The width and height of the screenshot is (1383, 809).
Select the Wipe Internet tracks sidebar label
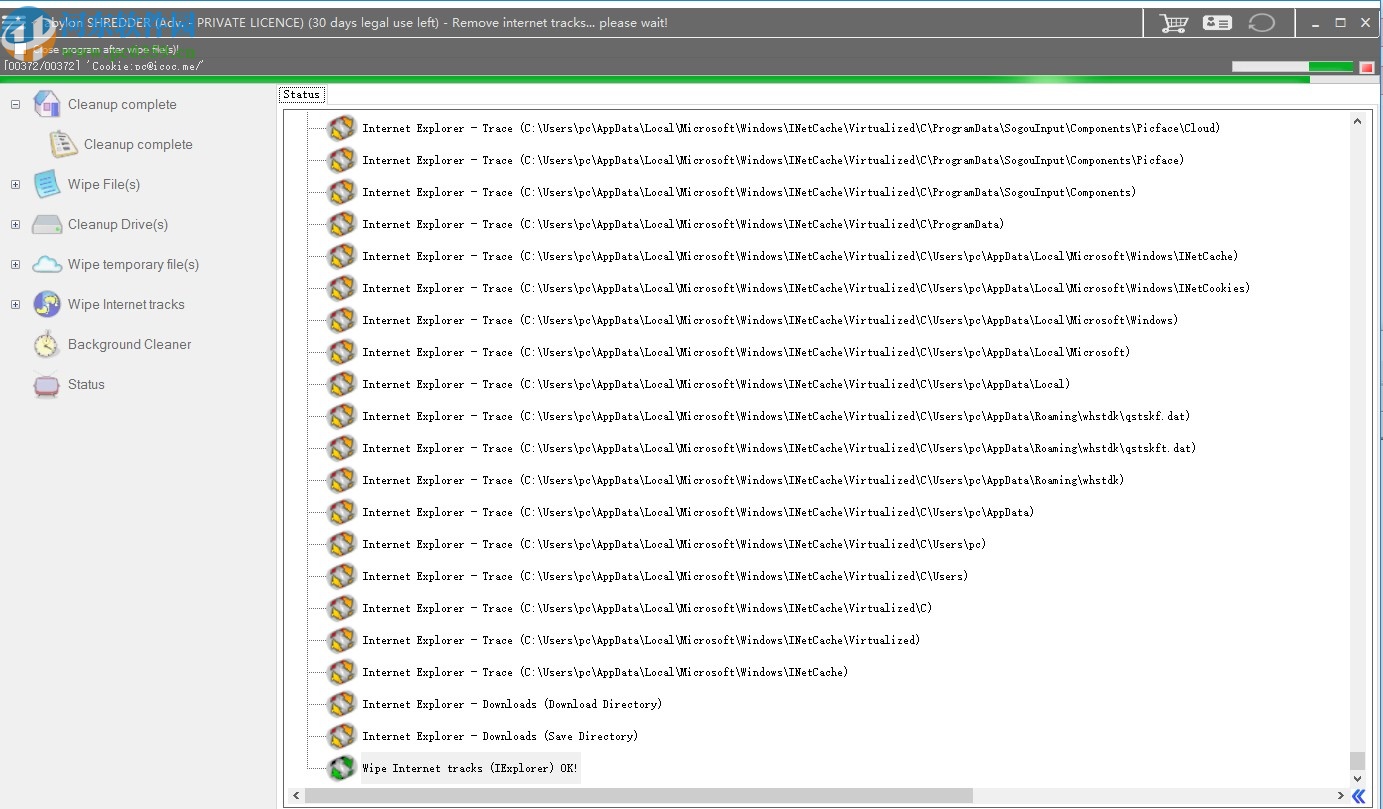point(126,304)
